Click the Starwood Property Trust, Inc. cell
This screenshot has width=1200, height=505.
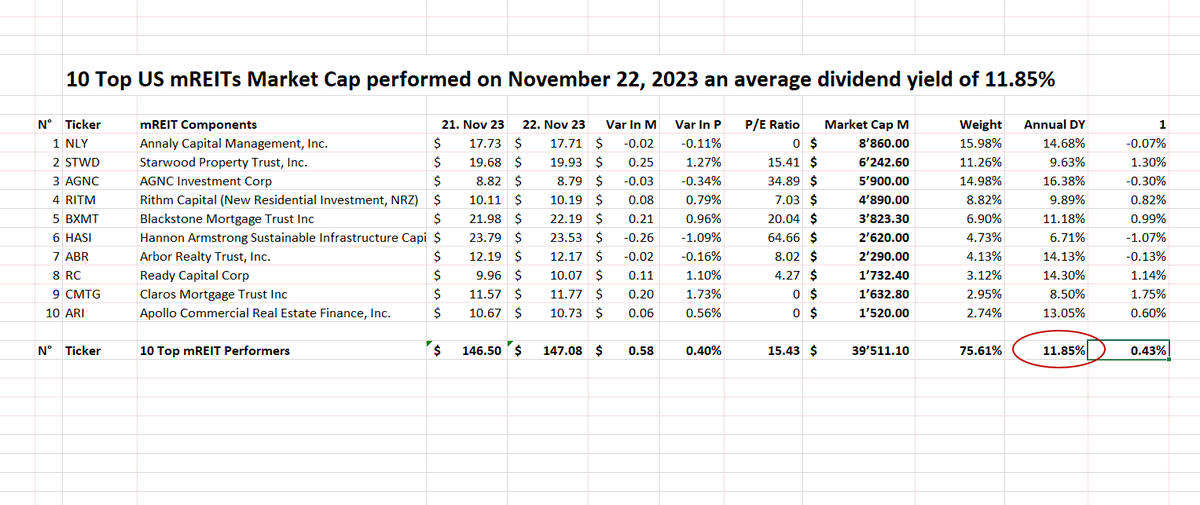coord(223,162)
